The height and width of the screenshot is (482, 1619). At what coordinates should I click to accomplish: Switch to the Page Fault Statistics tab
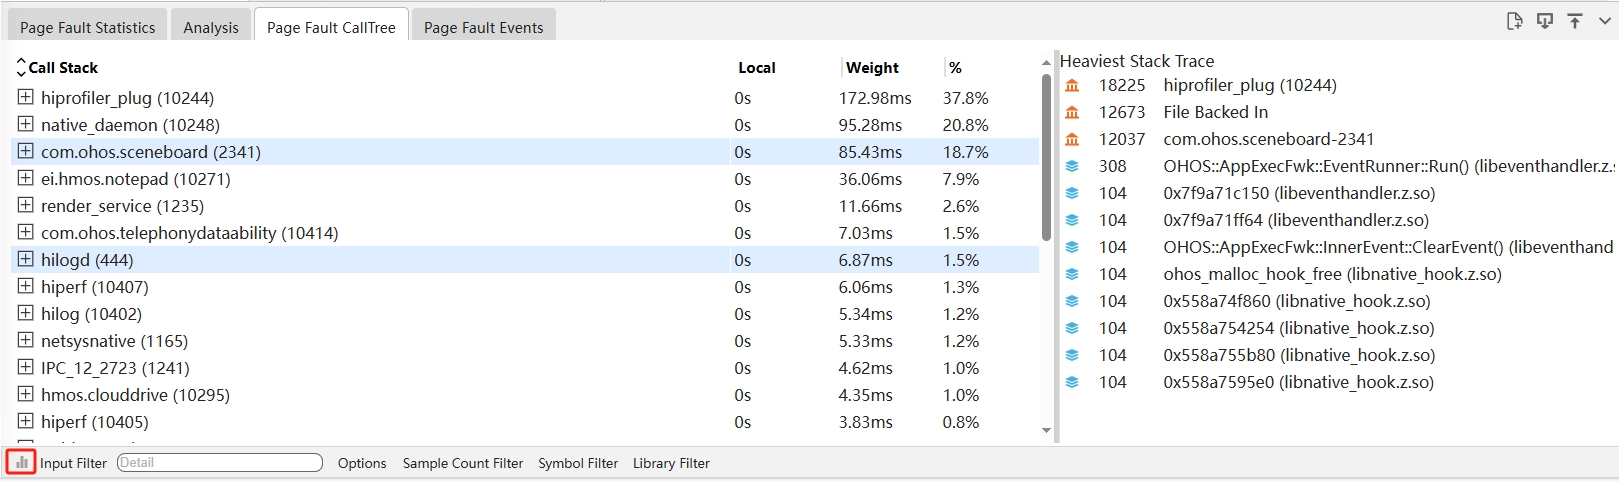(88, 28)
